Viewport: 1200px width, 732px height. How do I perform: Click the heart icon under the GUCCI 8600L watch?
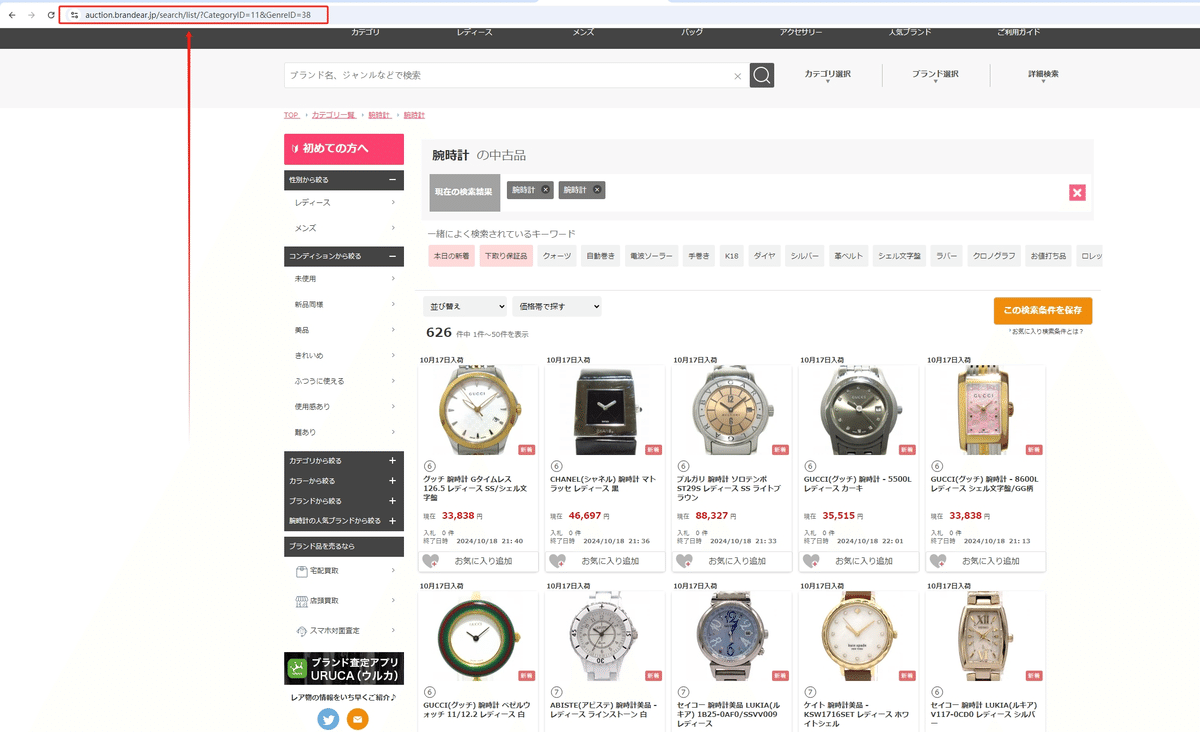click(939, 561)
